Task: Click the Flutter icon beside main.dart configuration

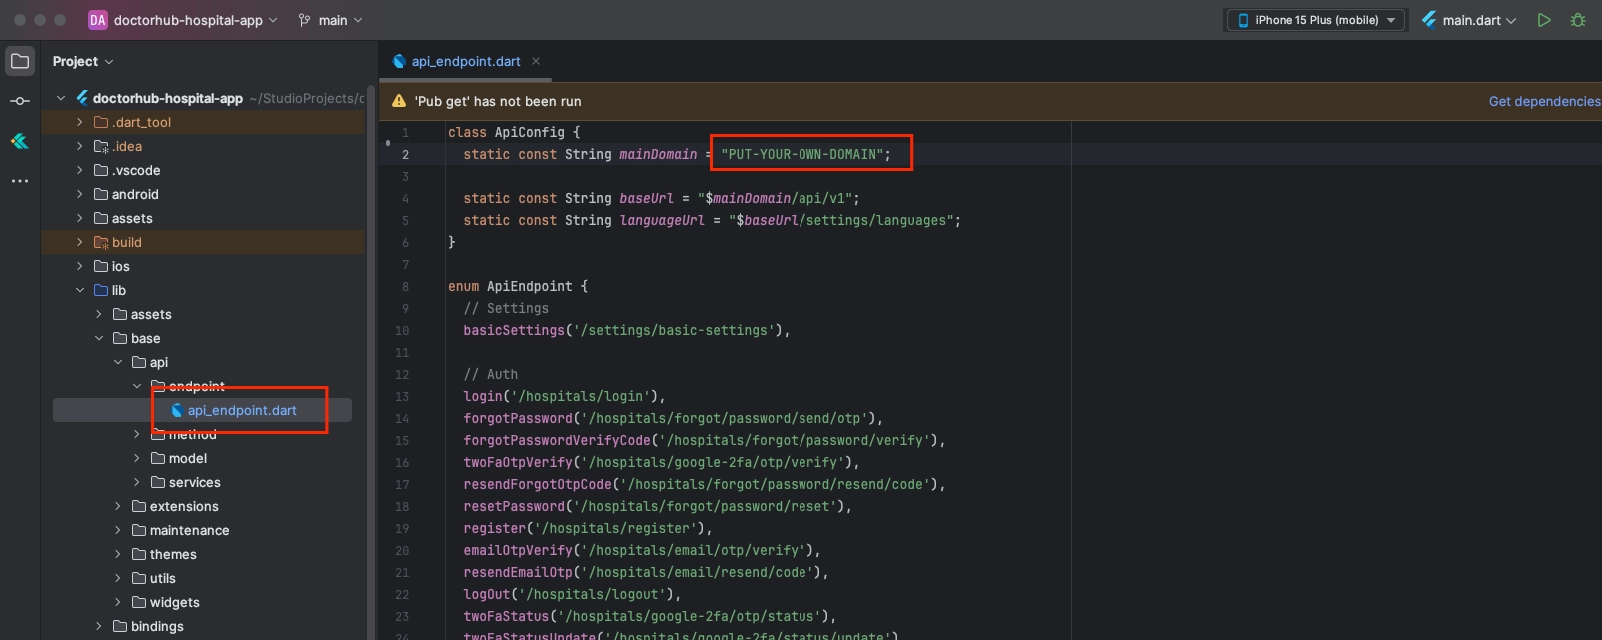Action: click(x=1429, y=20)
